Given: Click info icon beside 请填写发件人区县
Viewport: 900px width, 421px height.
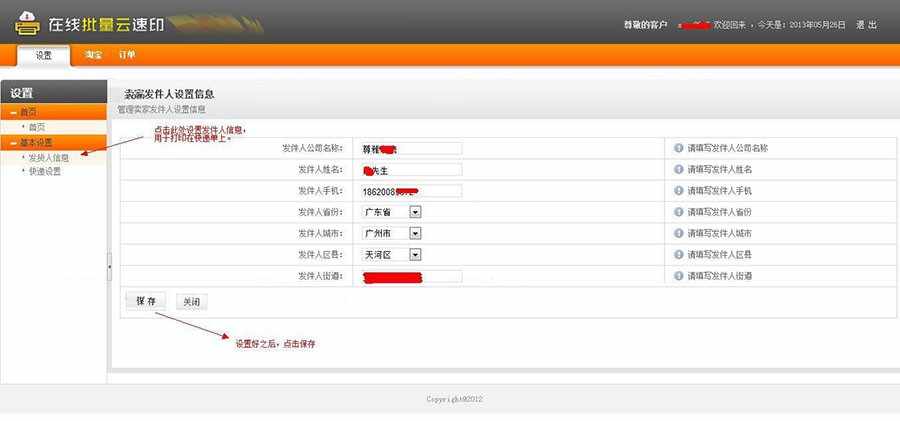Looking at the screenshot, I should coord(678,254).
